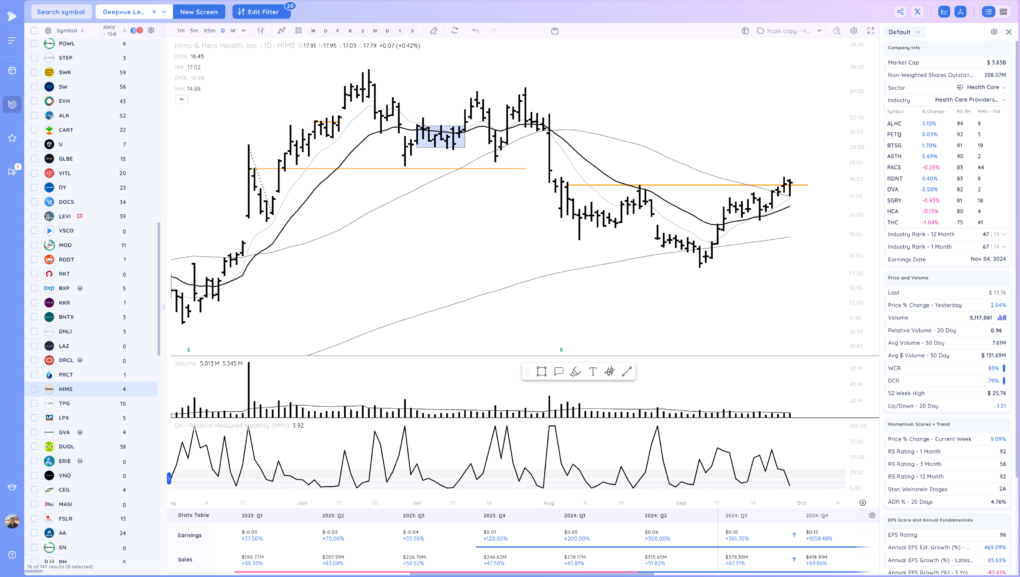
Task: Tick the checkbox next to POWL
Action: (34, 44)
